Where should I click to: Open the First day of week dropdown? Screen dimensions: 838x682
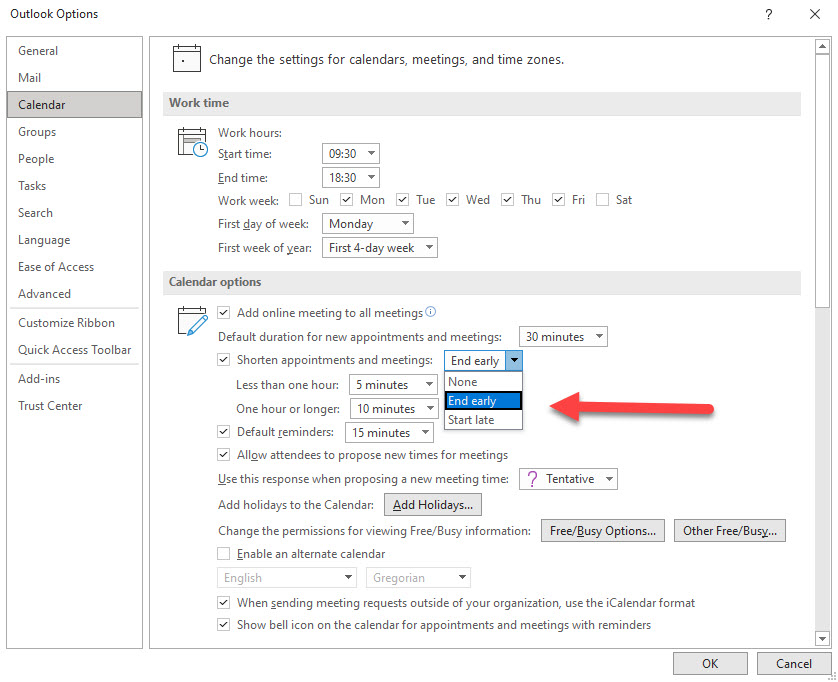(x=368, y=223)
